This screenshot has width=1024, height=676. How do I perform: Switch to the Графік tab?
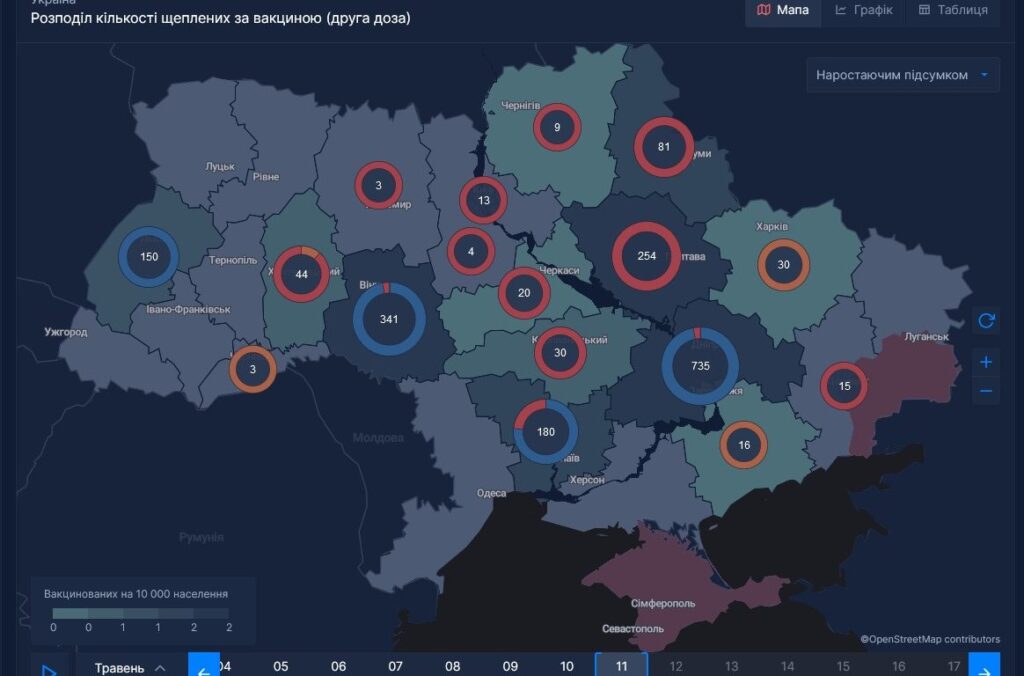[872, 12]
